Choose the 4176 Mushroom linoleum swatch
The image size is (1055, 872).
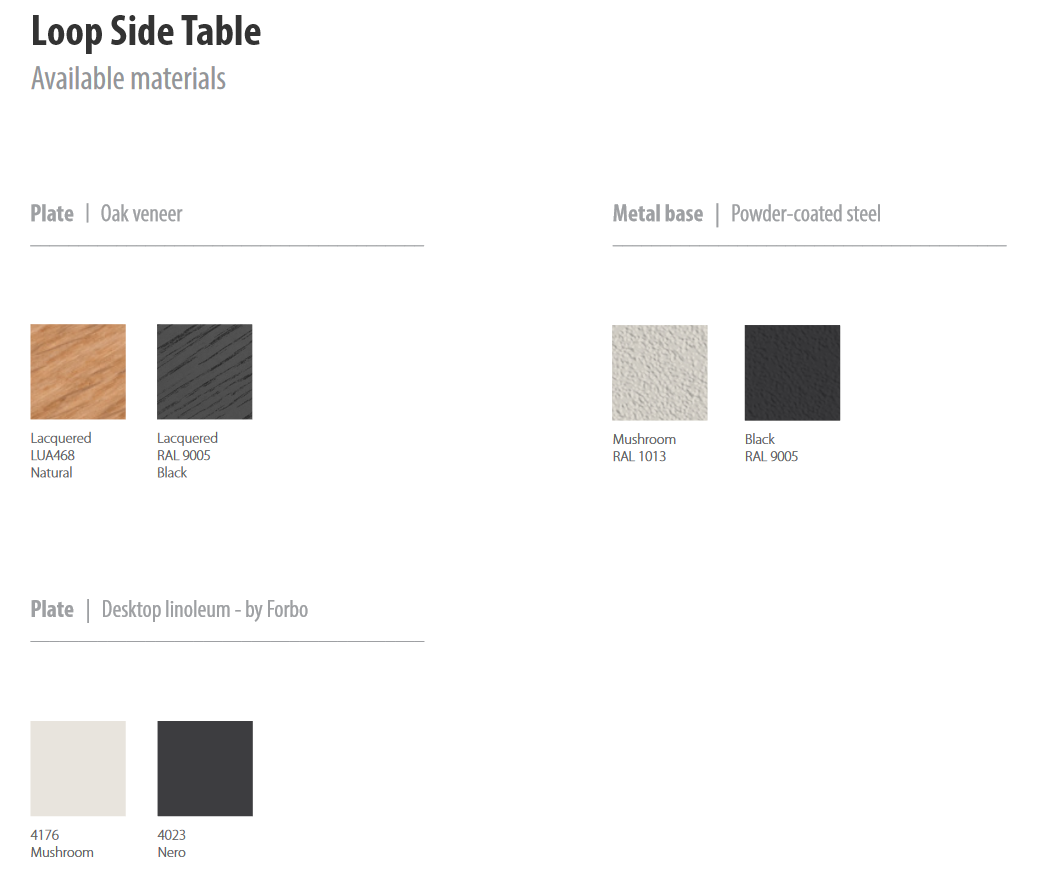pyautogui.click(x=78, y=768)
